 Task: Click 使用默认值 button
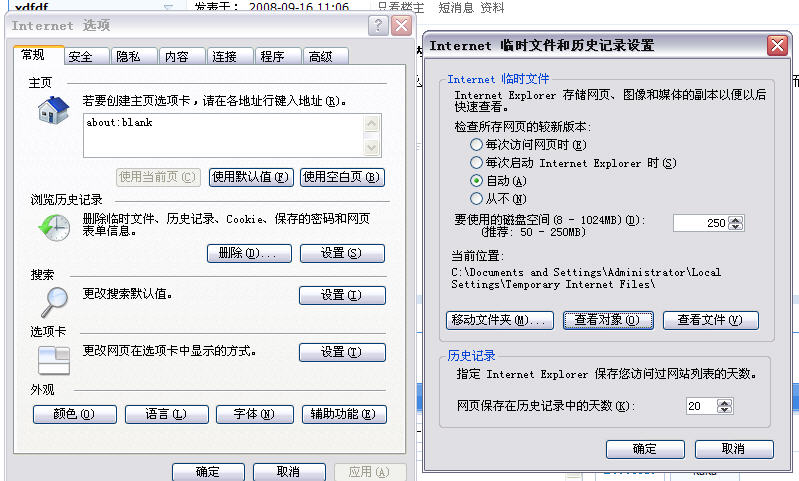pos(251,177)
